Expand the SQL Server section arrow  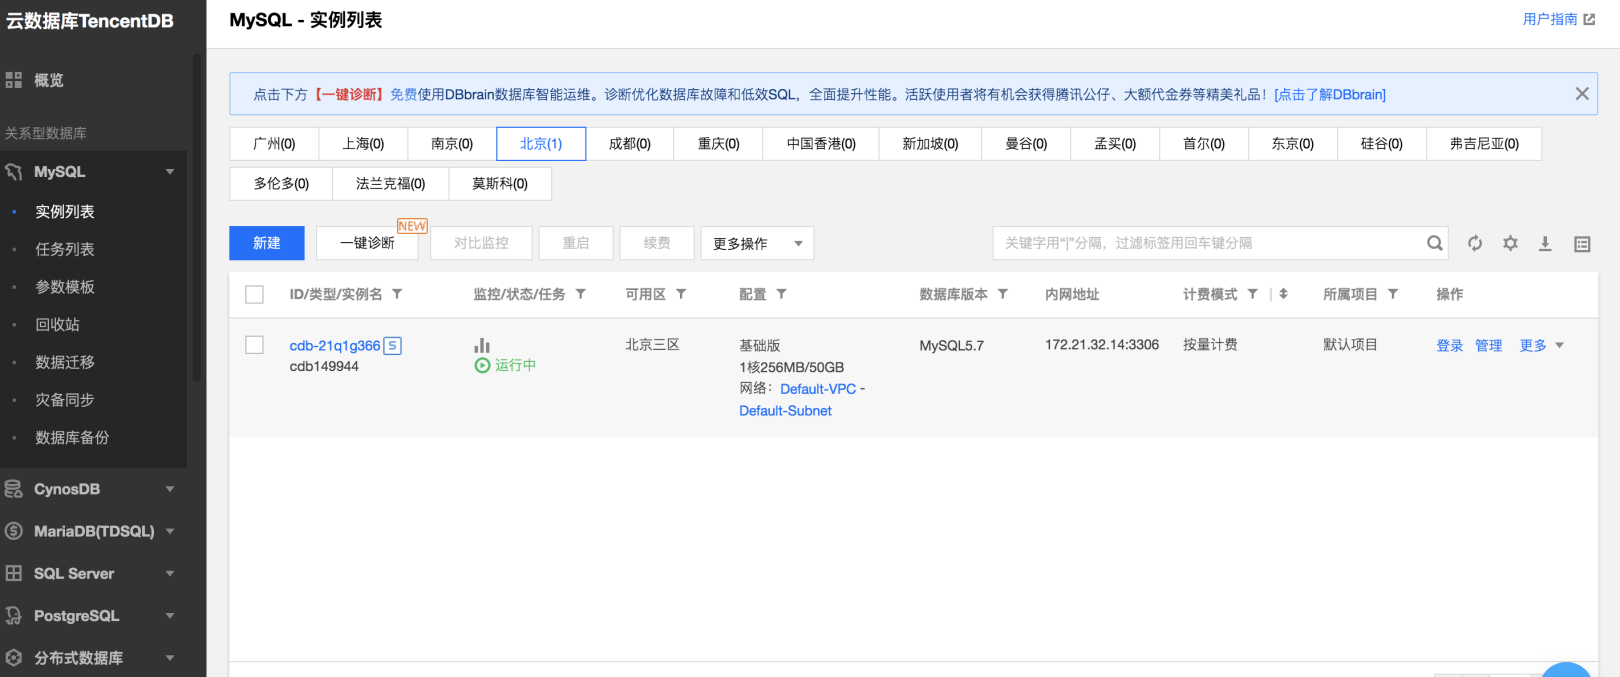click(x=170, y=574)
